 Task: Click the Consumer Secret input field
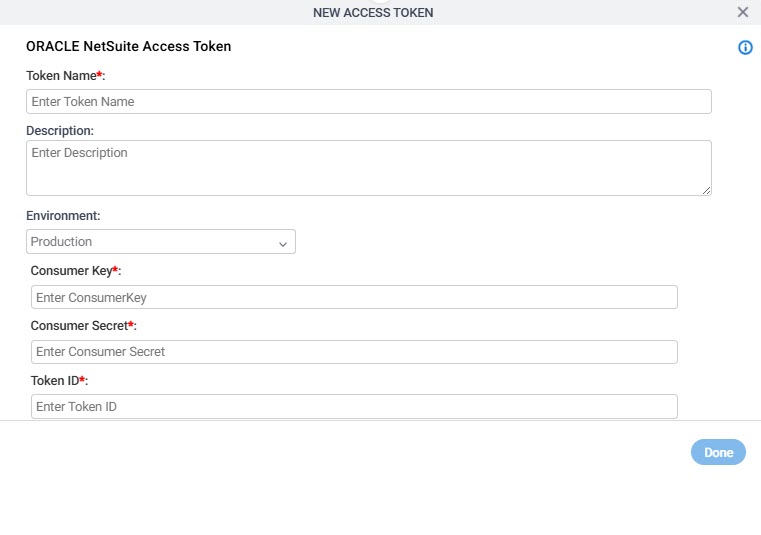pos(354,352)
